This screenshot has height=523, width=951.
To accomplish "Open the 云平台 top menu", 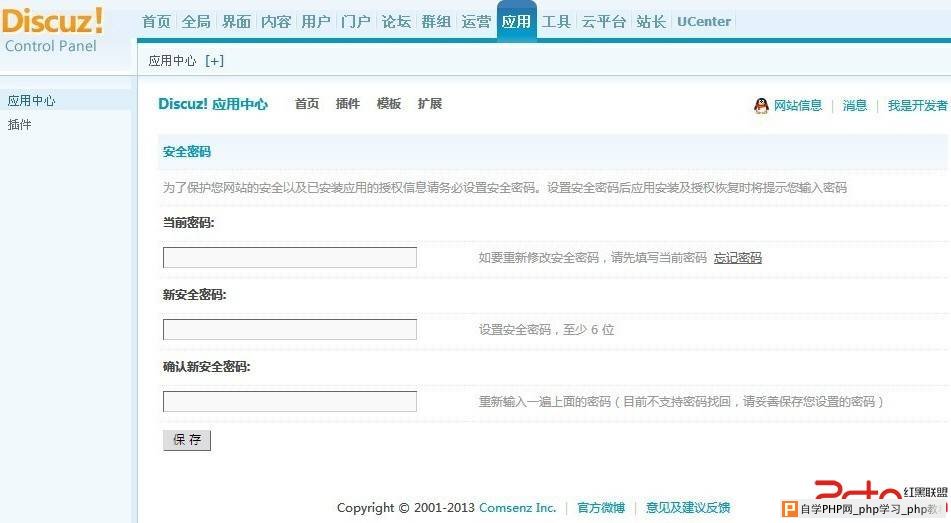I will (x=603, y=22).
